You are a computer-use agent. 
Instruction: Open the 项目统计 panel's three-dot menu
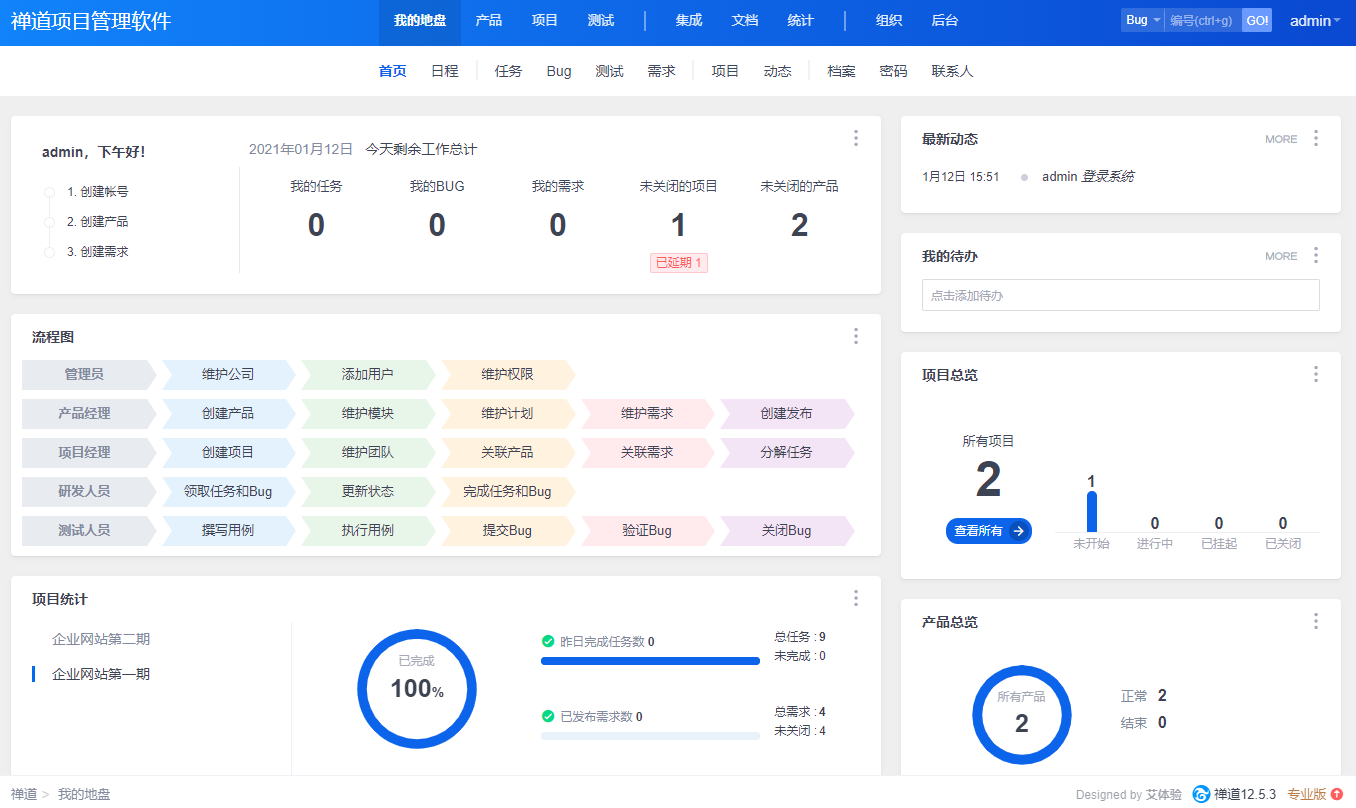855,598
